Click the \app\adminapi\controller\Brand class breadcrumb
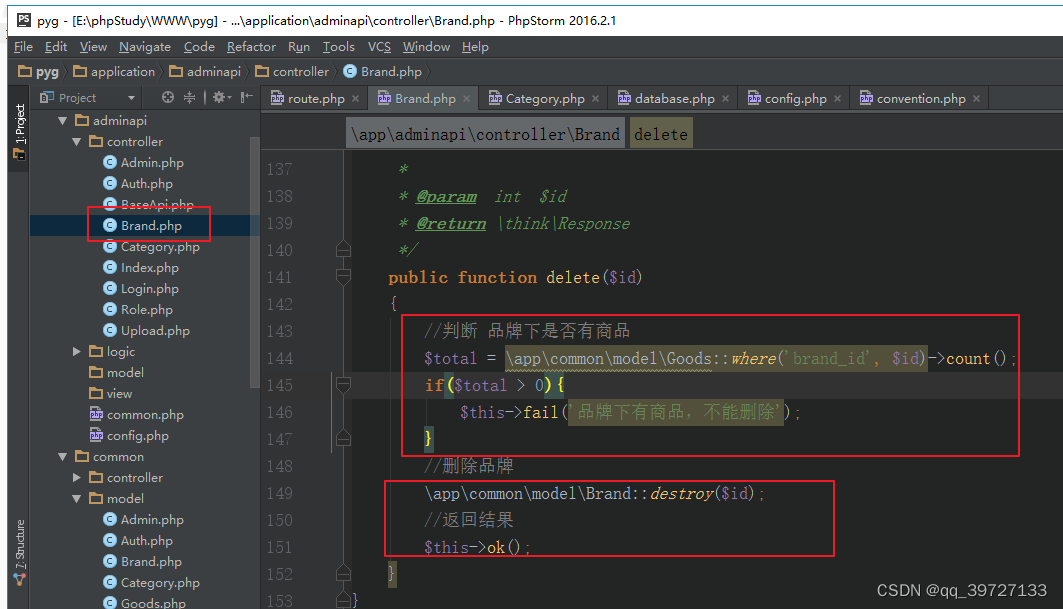The width and height of the screenshot is (1063, 609). (x=485, y=134)
